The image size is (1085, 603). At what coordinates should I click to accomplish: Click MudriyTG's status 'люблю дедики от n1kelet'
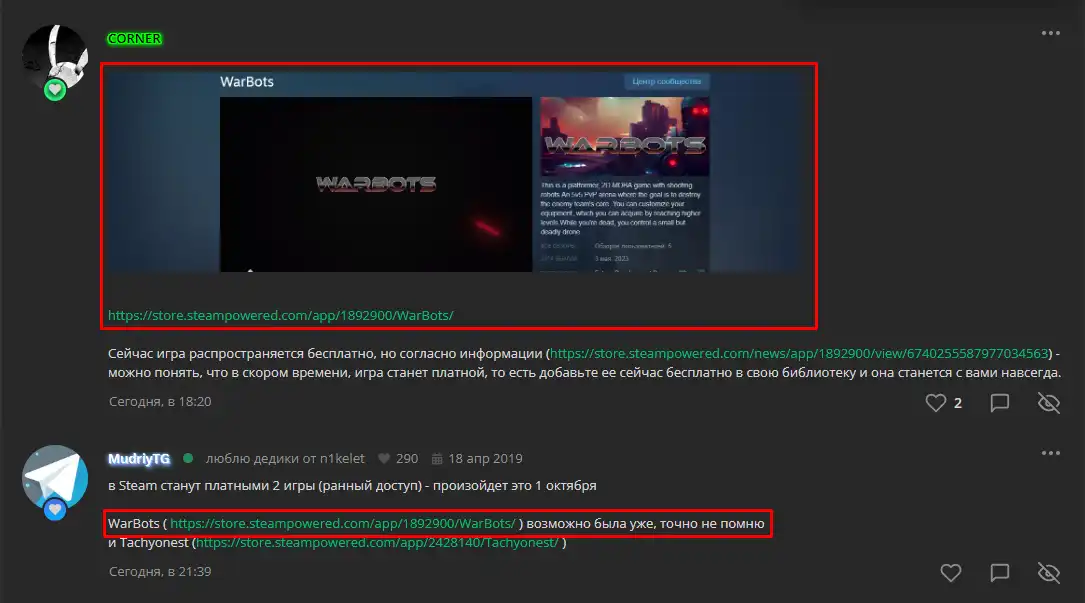pos(285,459)
